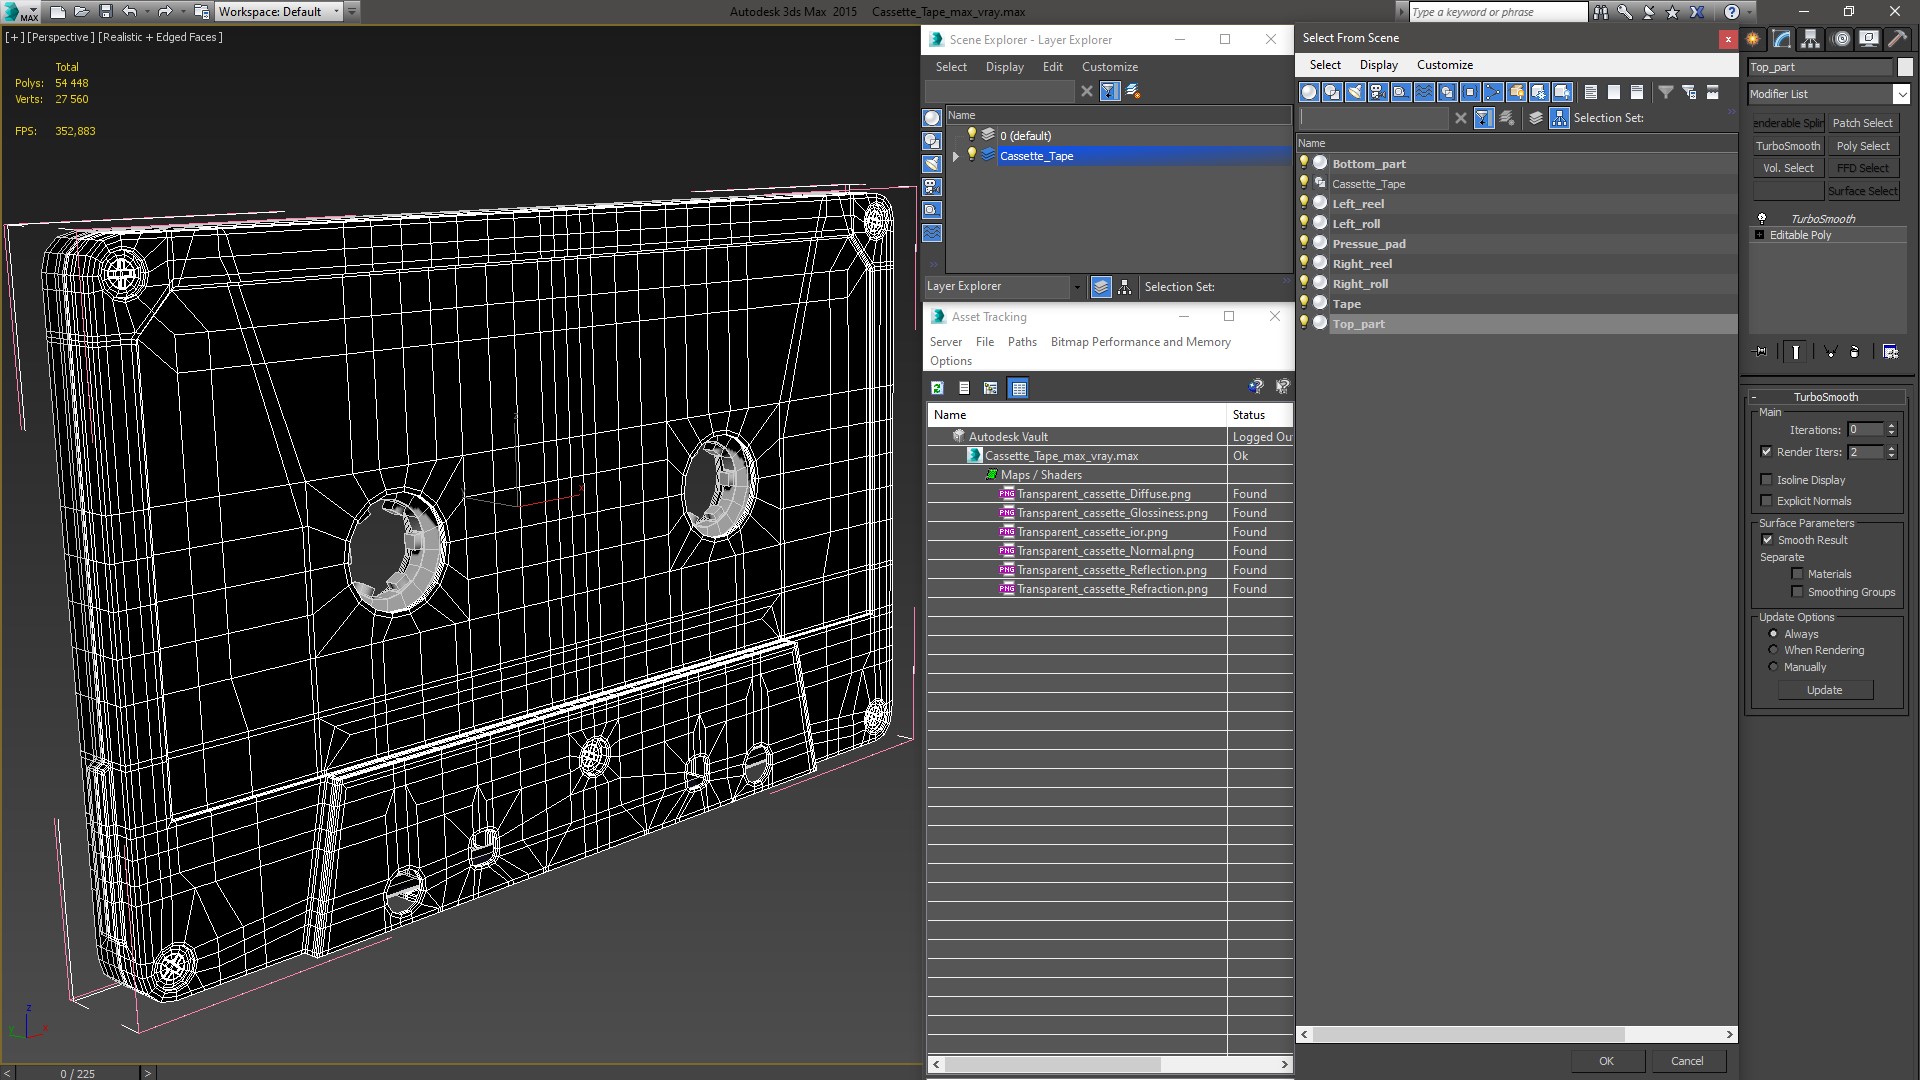Click Select All icon in Select From Scene
The width and height of the screenshot is (1920, 1080).
coord(1591,92)
